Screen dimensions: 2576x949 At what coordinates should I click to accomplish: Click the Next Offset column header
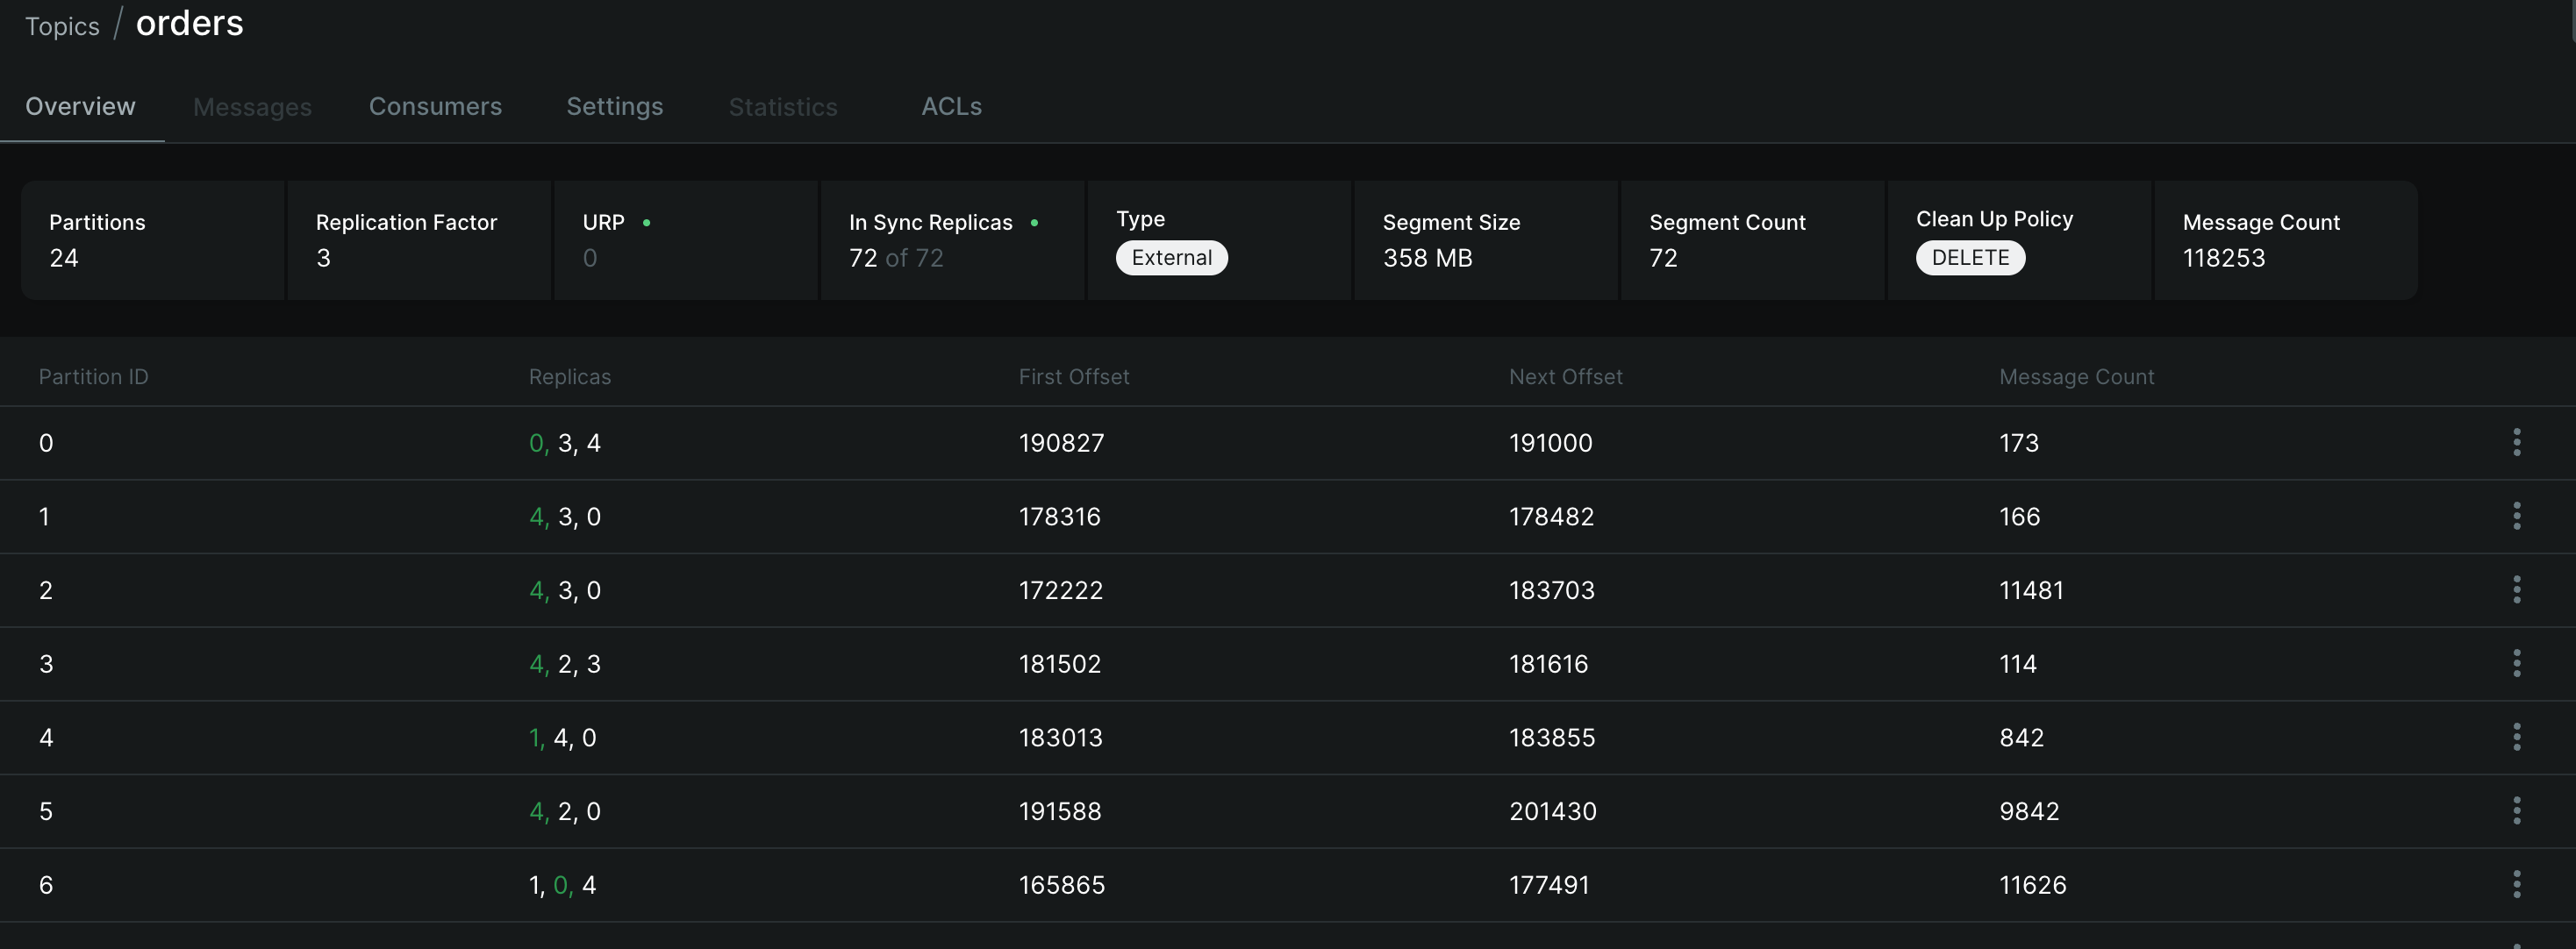(x=1565, y=376)
